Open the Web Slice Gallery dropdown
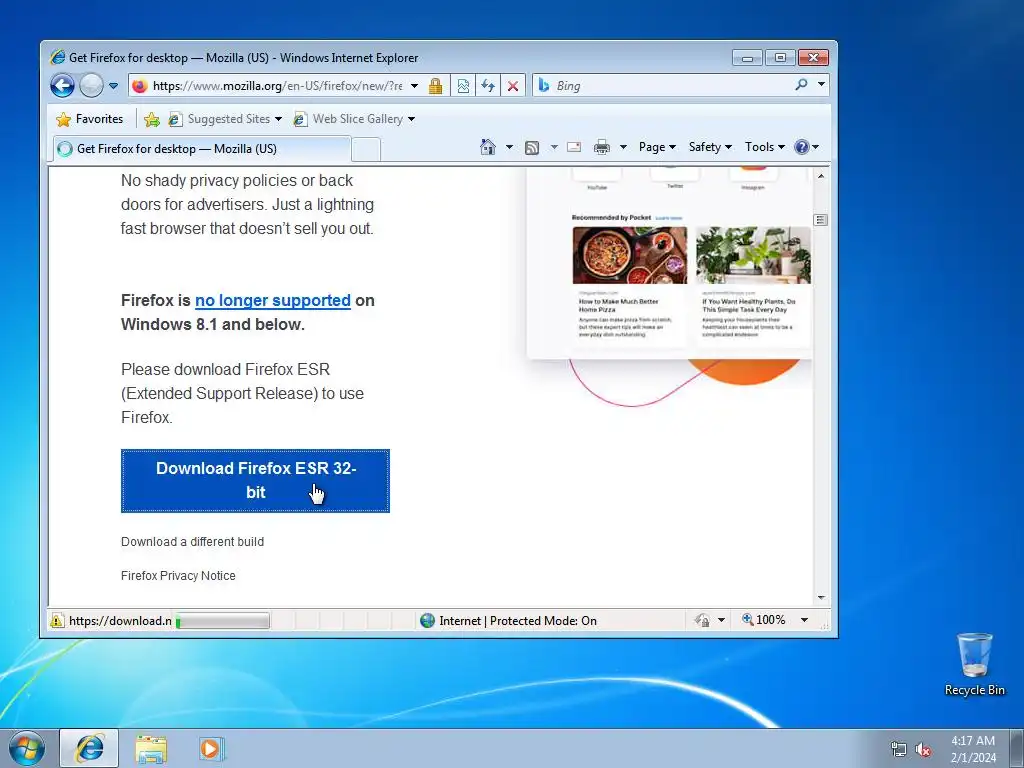Viewport: 1024px width, 768px height. point(354,119)
